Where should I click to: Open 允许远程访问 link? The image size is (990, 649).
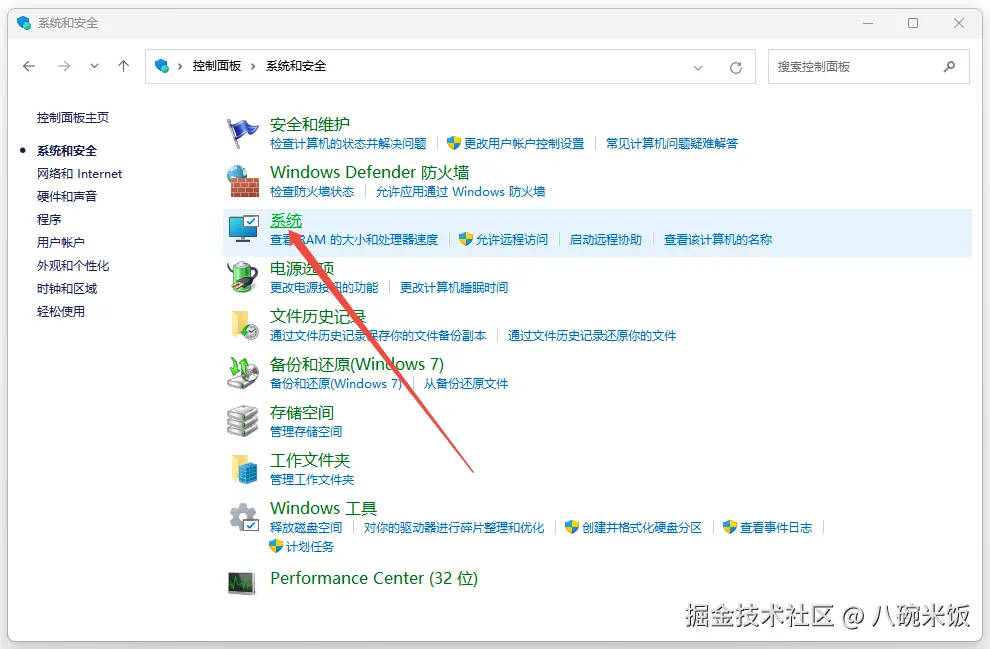pyautogui.click(x=511, y=239)
